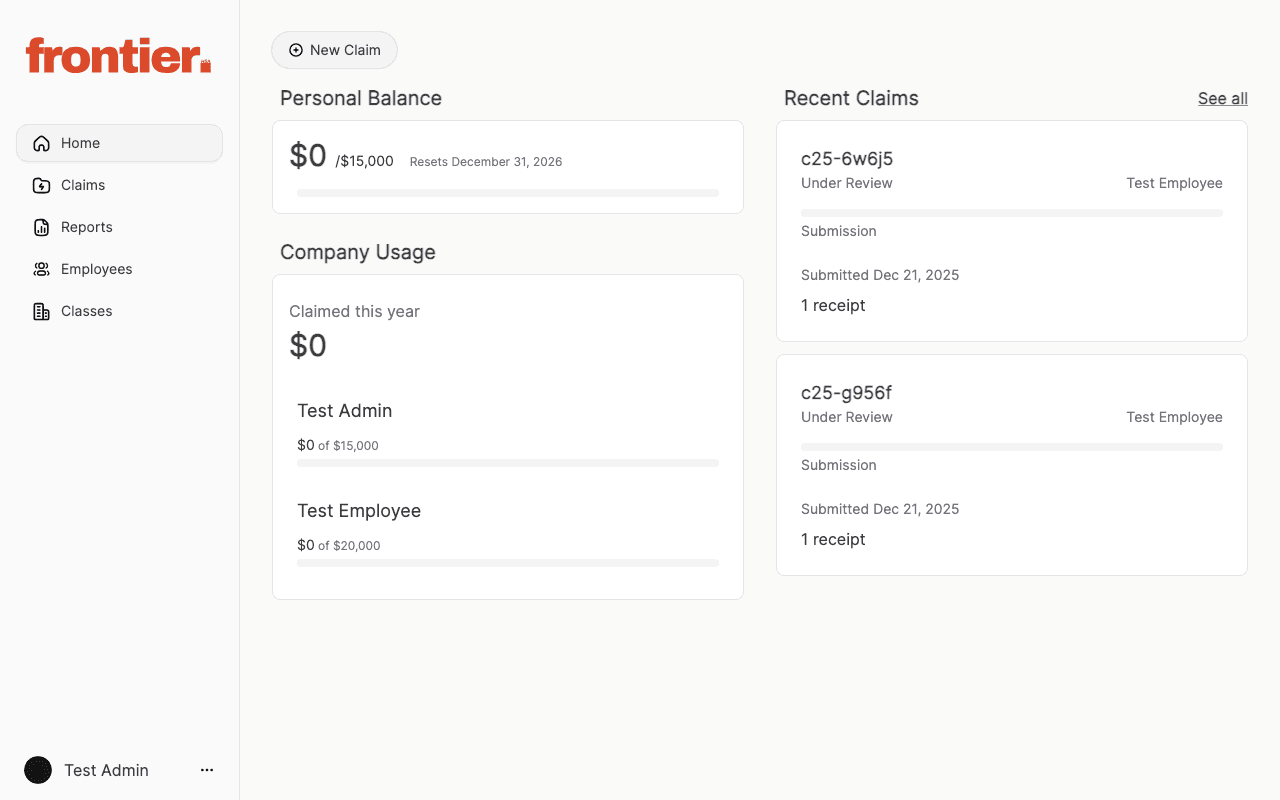Click the New Claim button

(x=334, y=49)
